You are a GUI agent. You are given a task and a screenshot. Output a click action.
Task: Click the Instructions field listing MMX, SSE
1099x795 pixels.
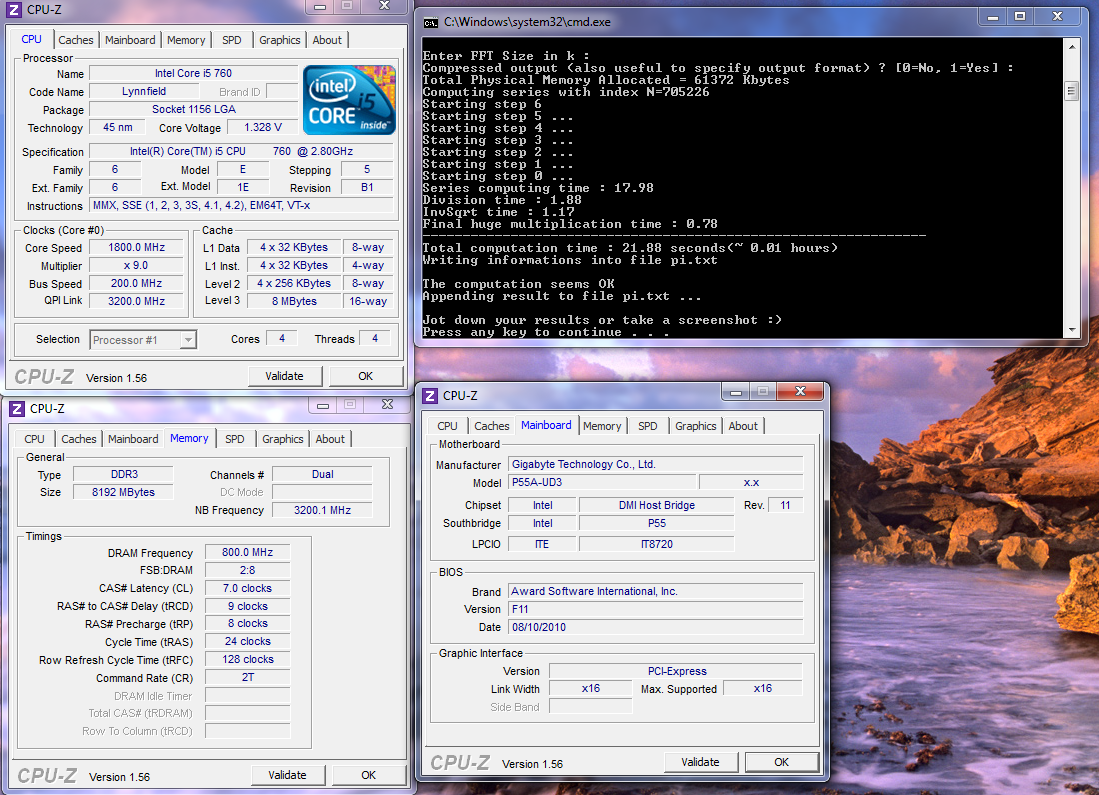[x=242, y=206]
